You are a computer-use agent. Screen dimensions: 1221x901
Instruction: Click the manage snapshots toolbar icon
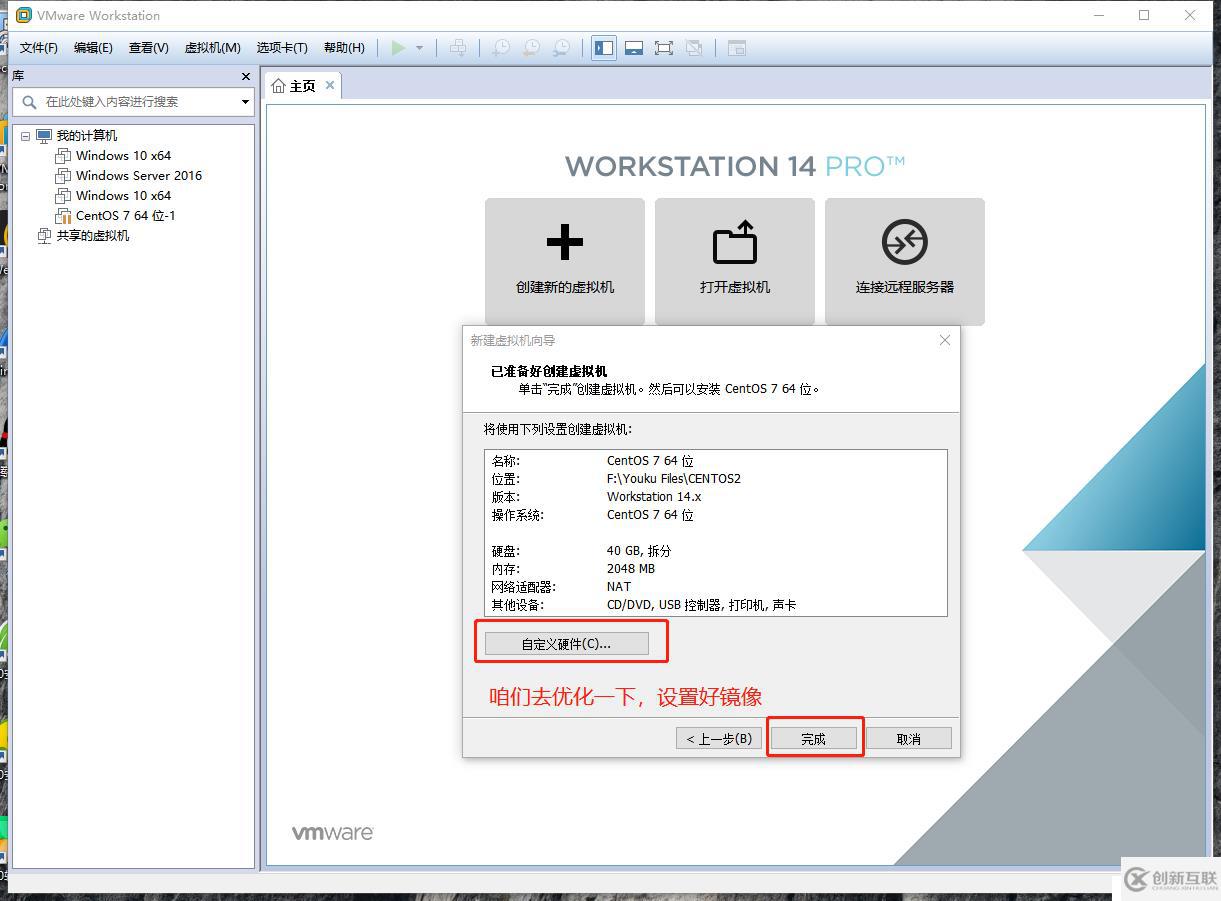(562, 48)
